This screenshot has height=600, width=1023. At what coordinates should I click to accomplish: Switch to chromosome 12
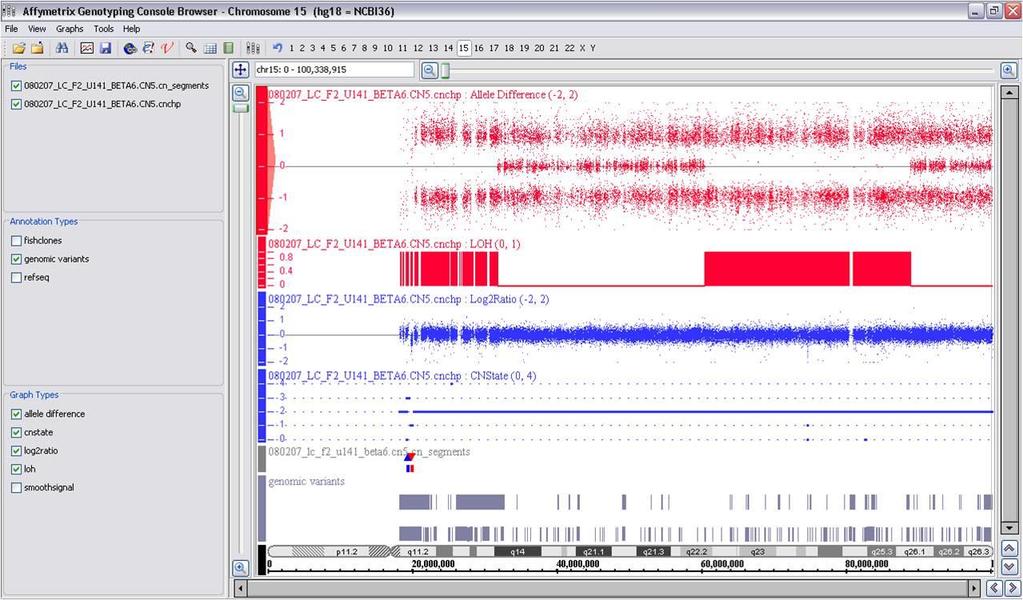[x=418, y=48]
